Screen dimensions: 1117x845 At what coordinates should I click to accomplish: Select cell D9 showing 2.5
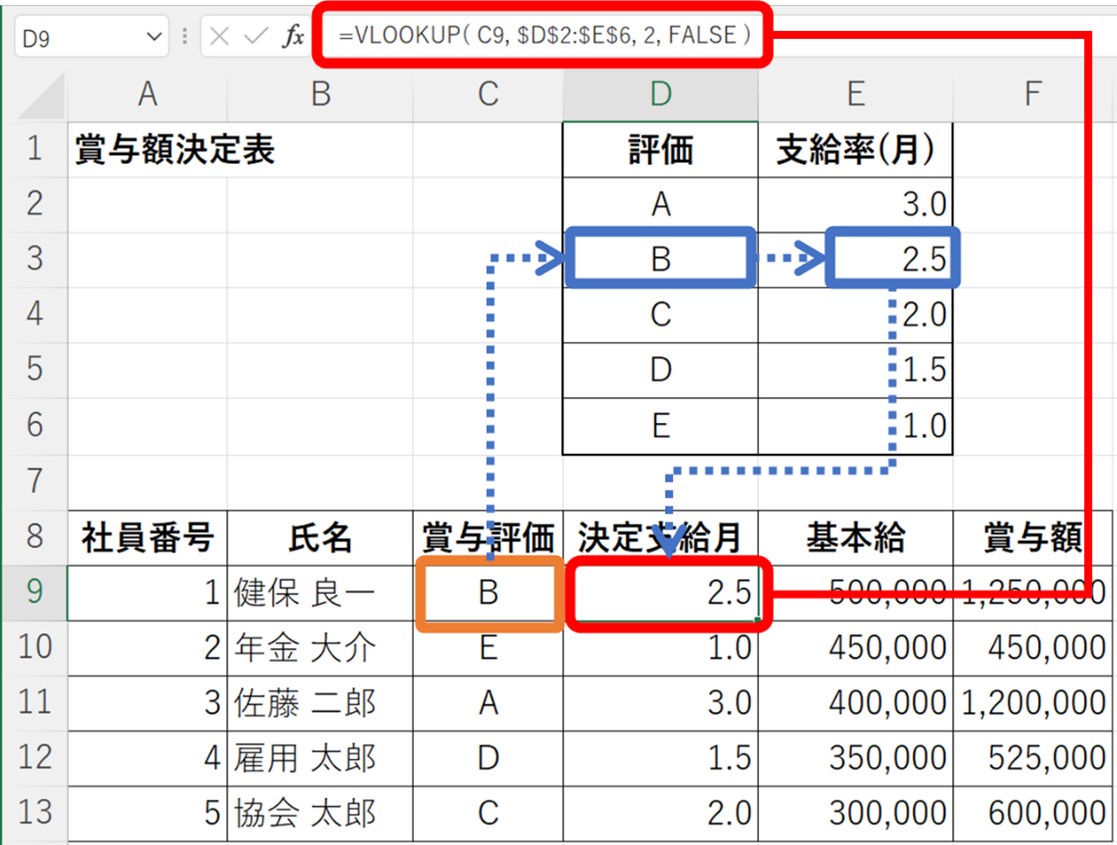coord(660,593)
